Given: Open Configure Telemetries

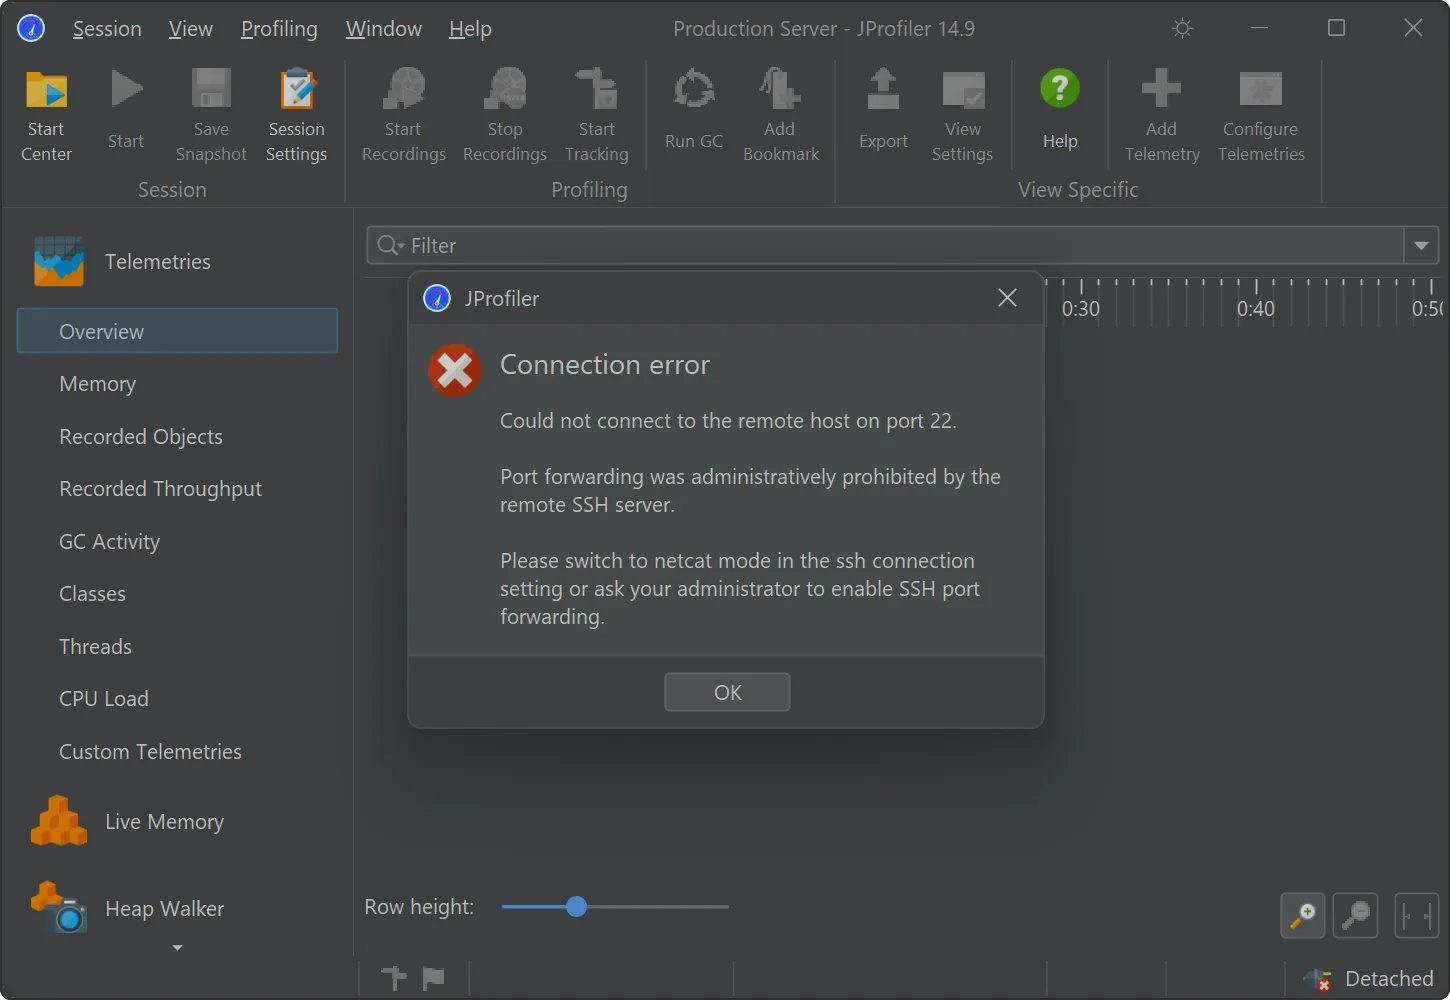Looking at the screenshot, I should click(x=1261, y=116).
